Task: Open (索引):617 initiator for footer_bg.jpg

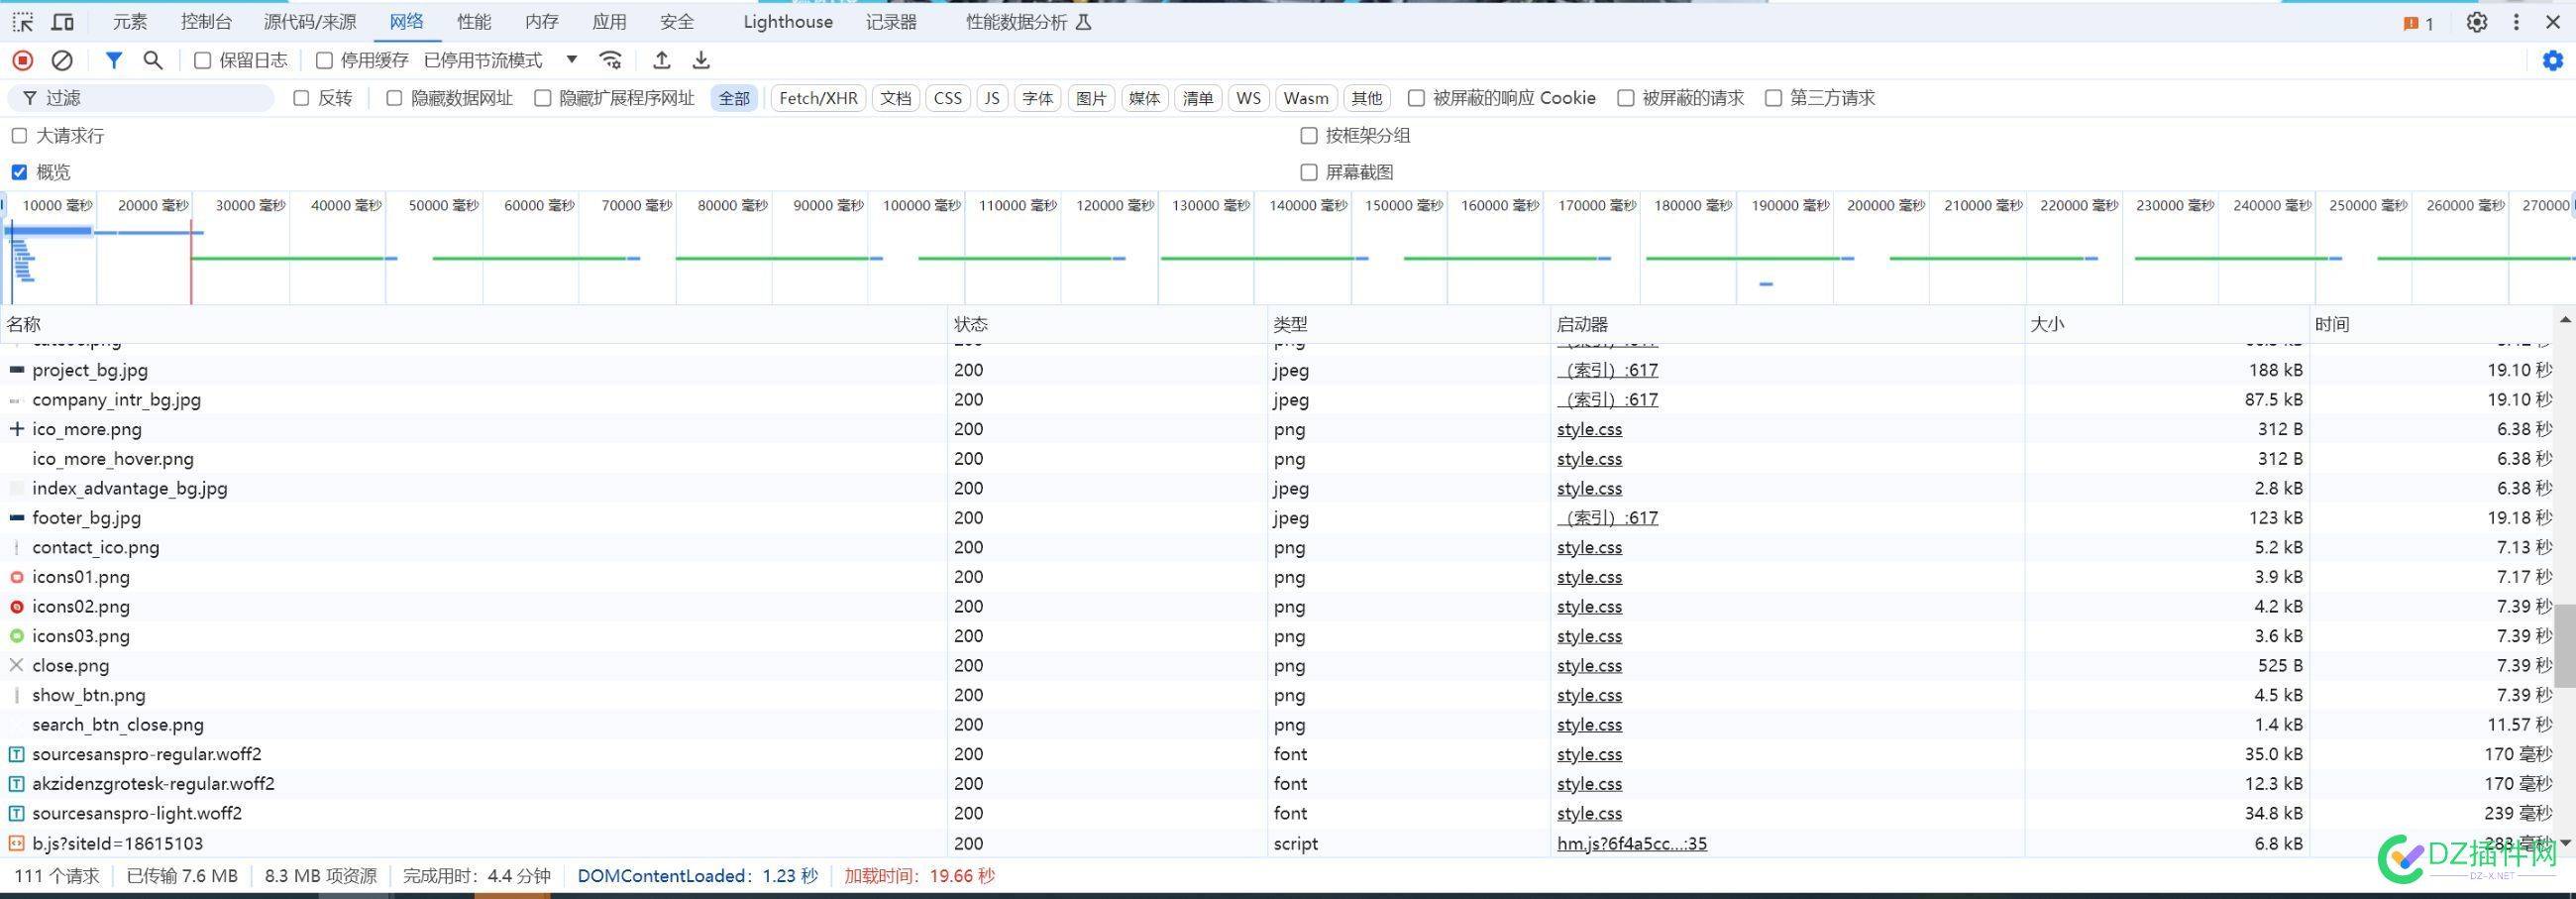Action: (1607, 518)
